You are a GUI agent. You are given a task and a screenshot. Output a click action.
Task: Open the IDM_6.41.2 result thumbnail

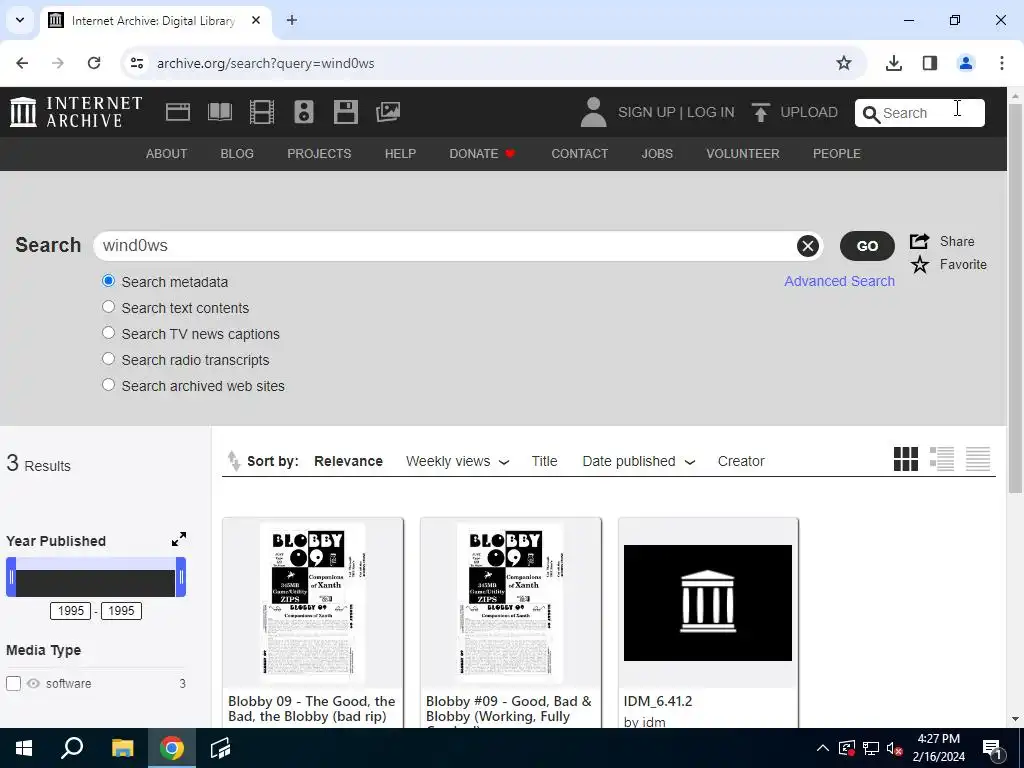(708, 603)
